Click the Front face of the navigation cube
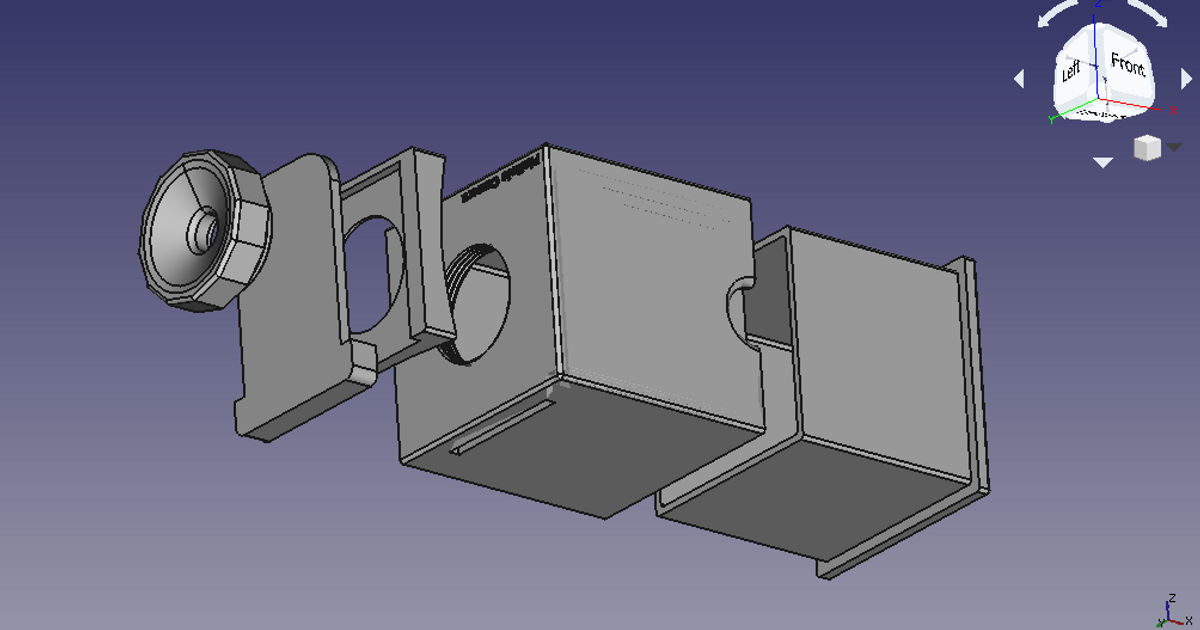1200x630 pixels. click(x=1127, y=69)
